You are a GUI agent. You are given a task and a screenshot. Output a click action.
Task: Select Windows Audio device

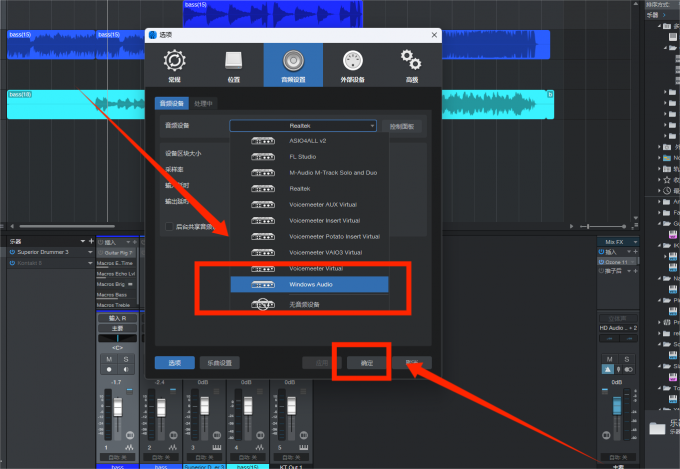309,285
